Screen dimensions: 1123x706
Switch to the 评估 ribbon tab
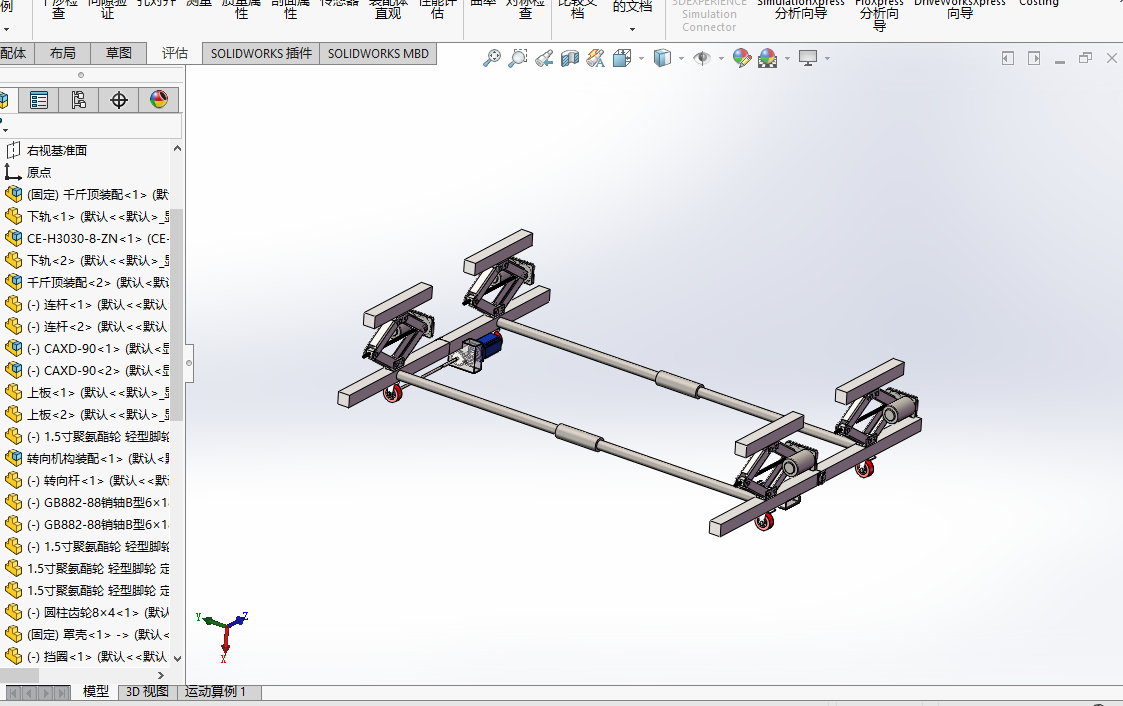[174, 54]
